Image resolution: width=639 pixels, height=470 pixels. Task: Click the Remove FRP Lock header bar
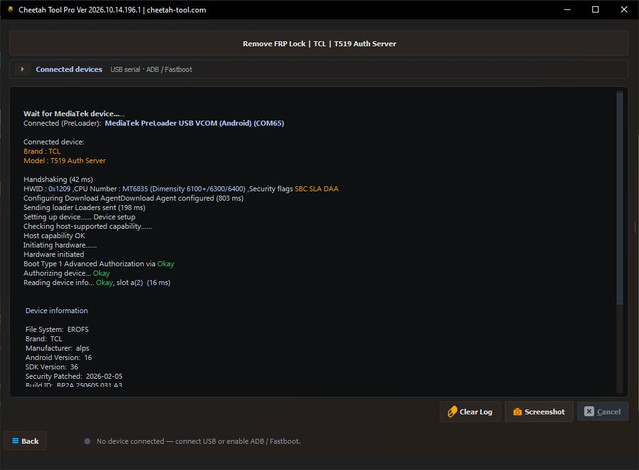pyautogui.click(x=319, y=44)
